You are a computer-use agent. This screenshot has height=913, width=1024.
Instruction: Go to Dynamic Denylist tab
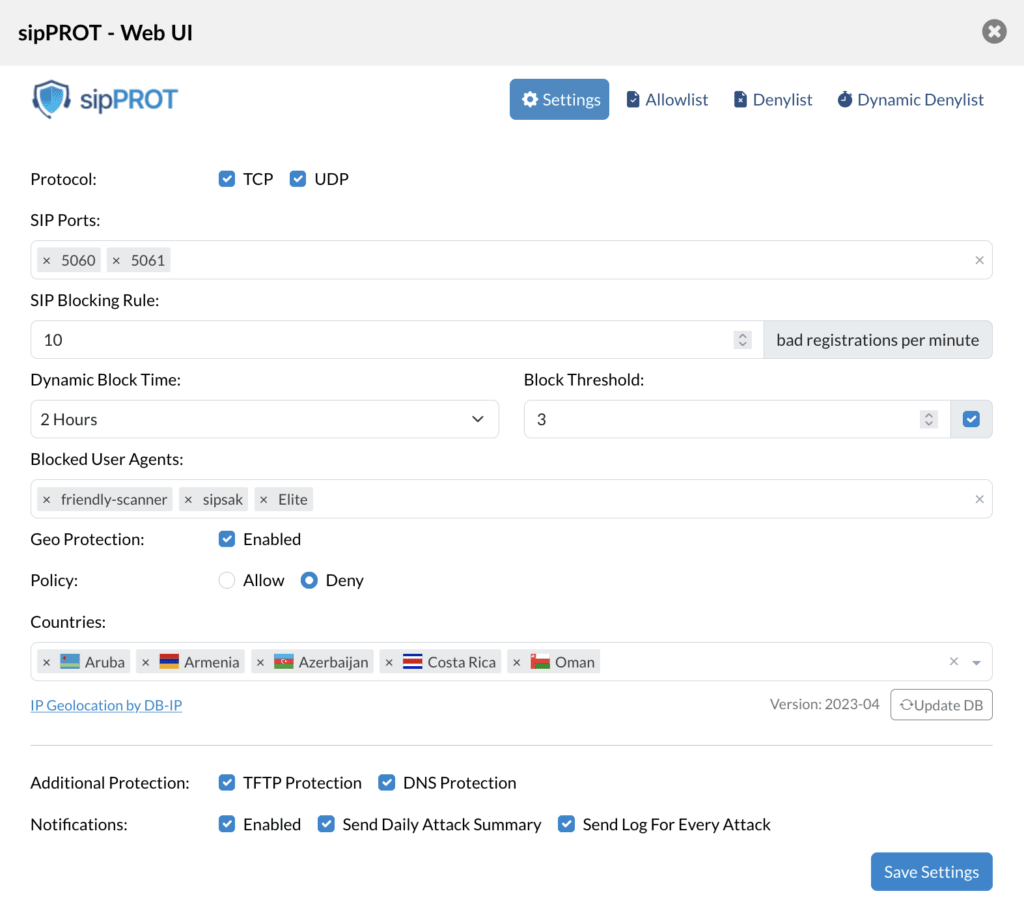tap(910, 99)
